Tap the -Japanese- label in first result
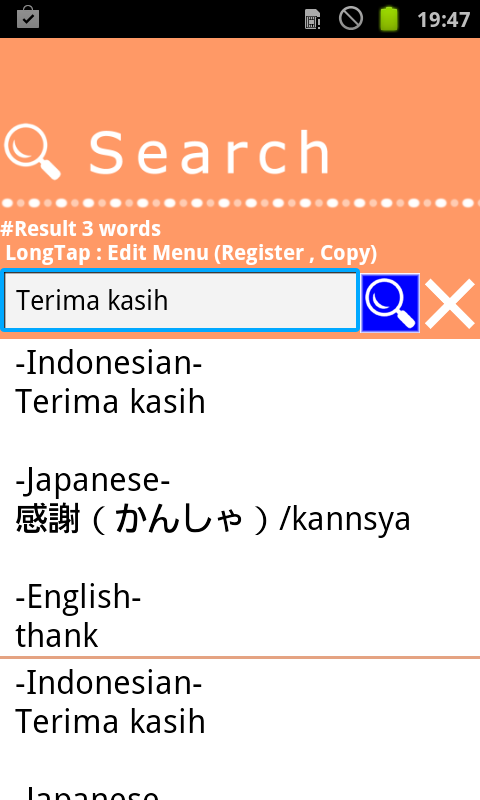 pyautogui.click(x=93, y=481)
